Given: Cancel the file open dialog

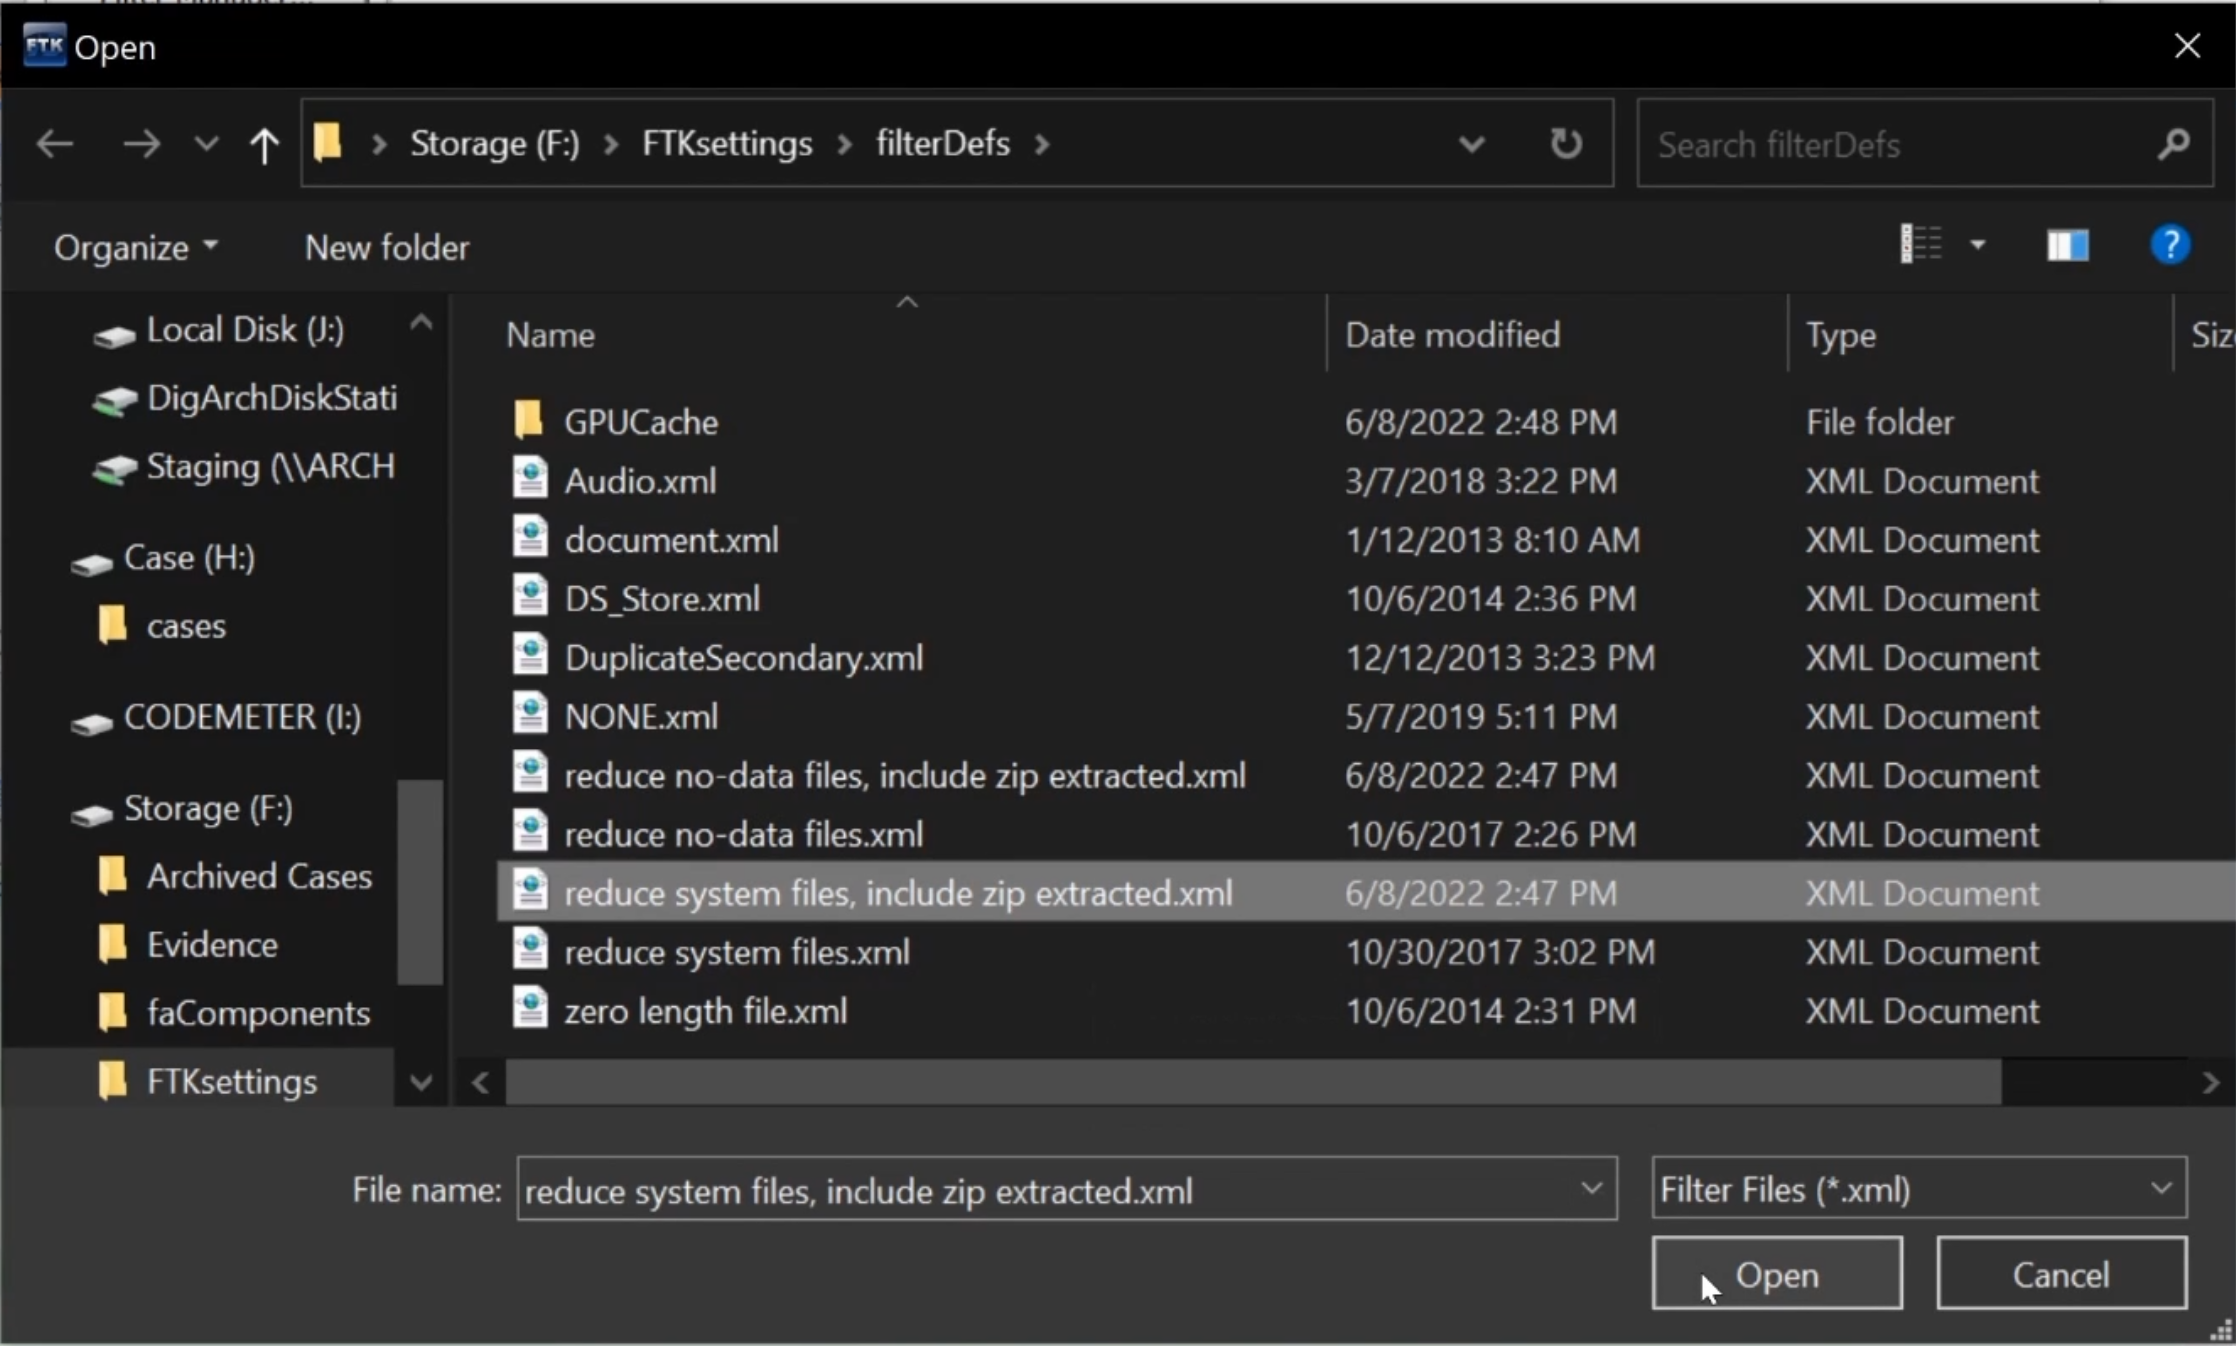Looking at the screenshot, I should (x=2062, y=1274).
